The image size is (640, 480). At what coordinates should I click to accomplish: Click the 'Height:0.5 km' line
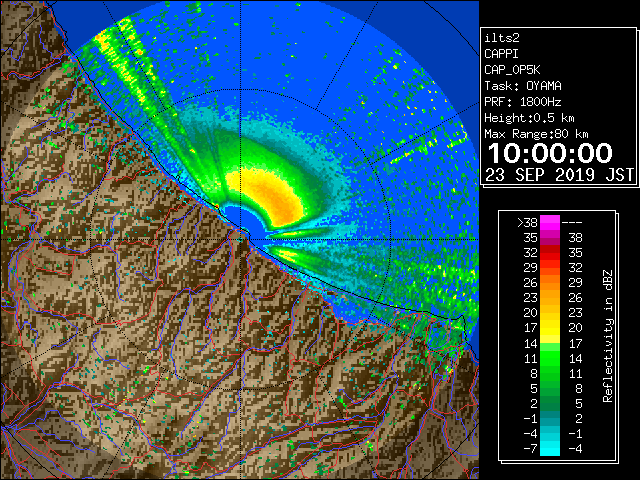tap(529, 118)
